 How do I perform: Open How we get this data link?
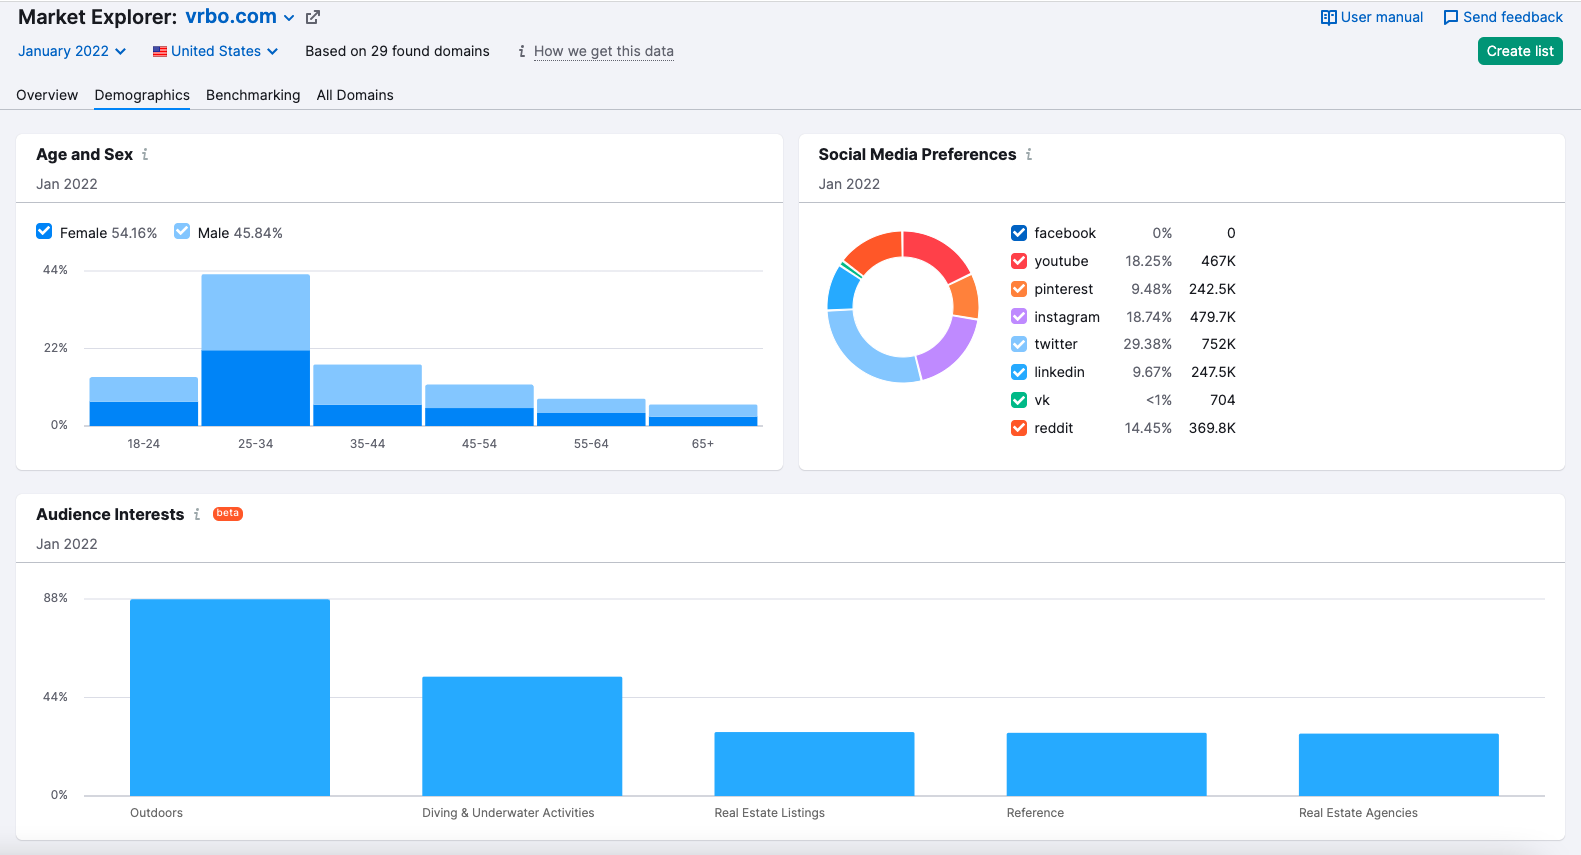click(x=604, y=51)
